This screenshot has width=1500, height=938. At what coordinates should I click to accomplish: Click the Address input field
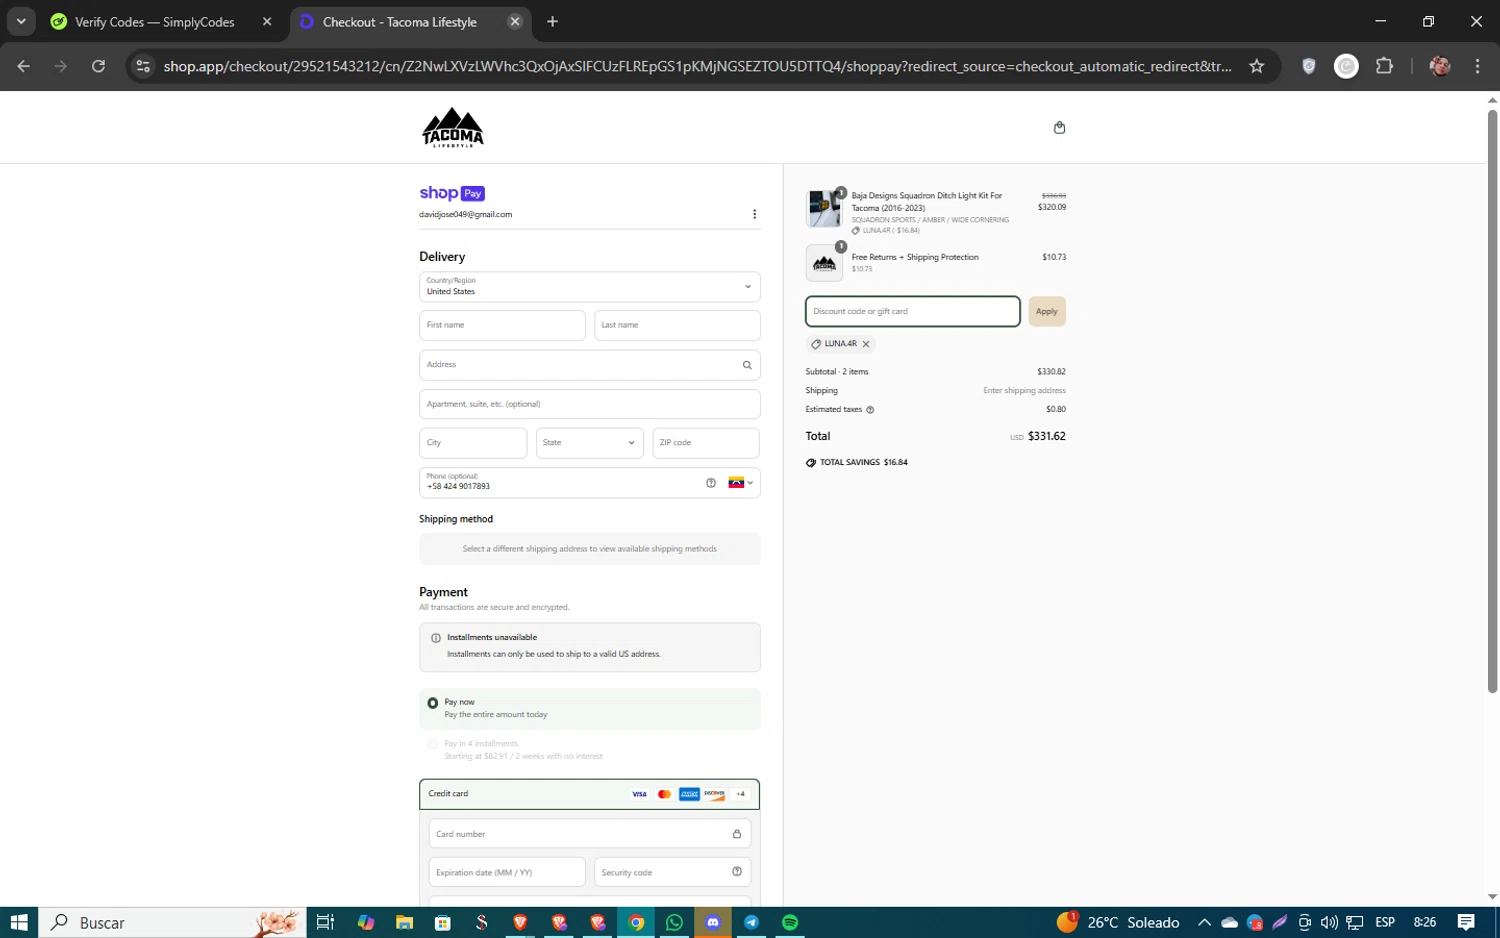[x=590, y=365]
